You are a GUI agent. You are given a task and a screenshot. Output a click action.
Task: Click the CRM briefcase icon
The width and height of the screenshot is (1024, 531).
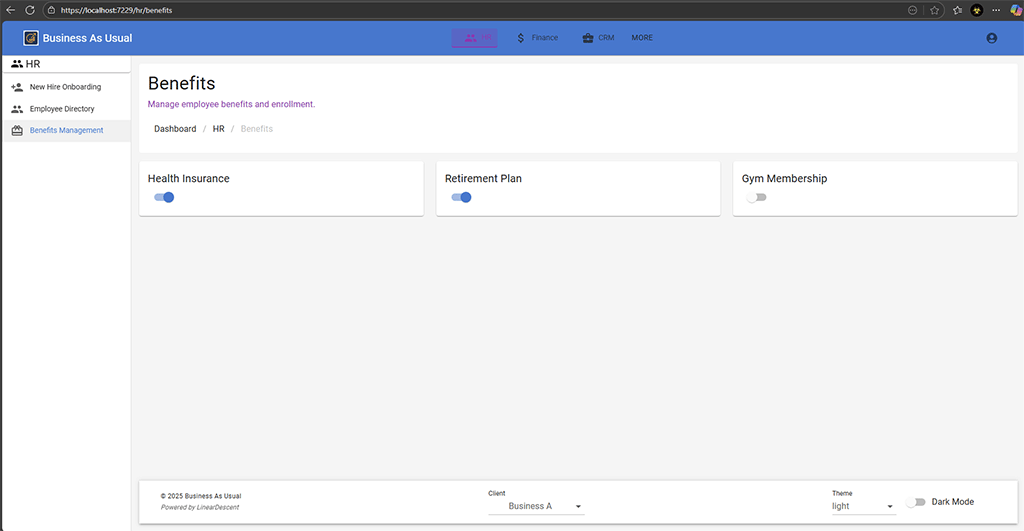587,38
